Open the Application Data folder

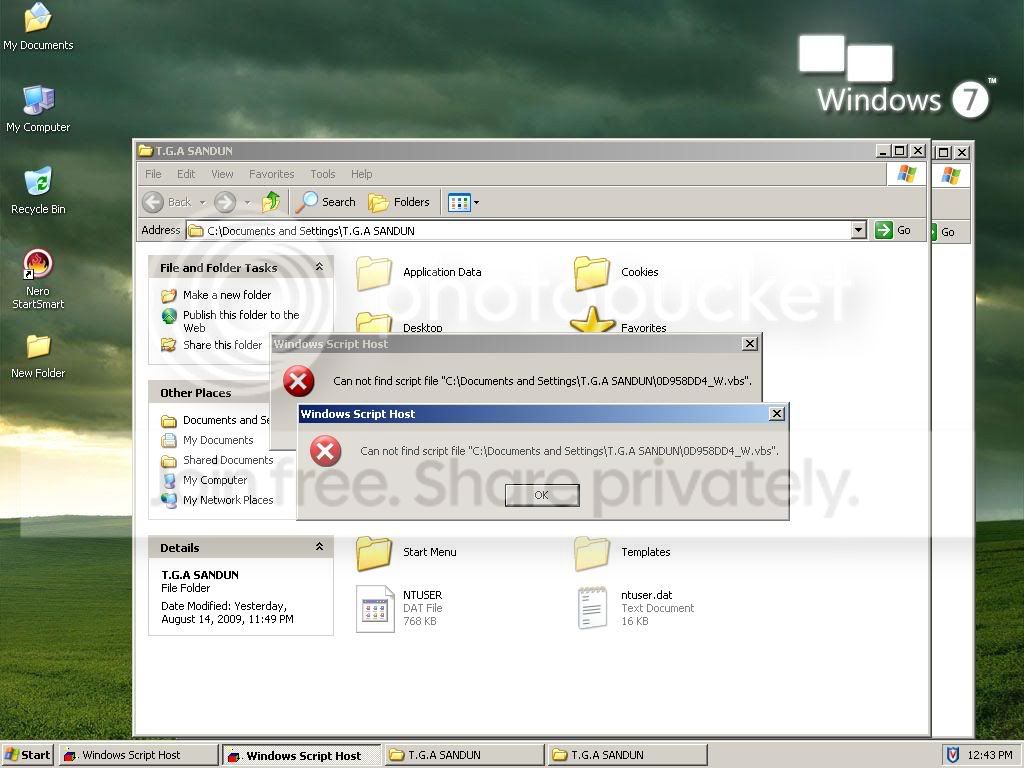pyautogui.click(x=419, y=272)
